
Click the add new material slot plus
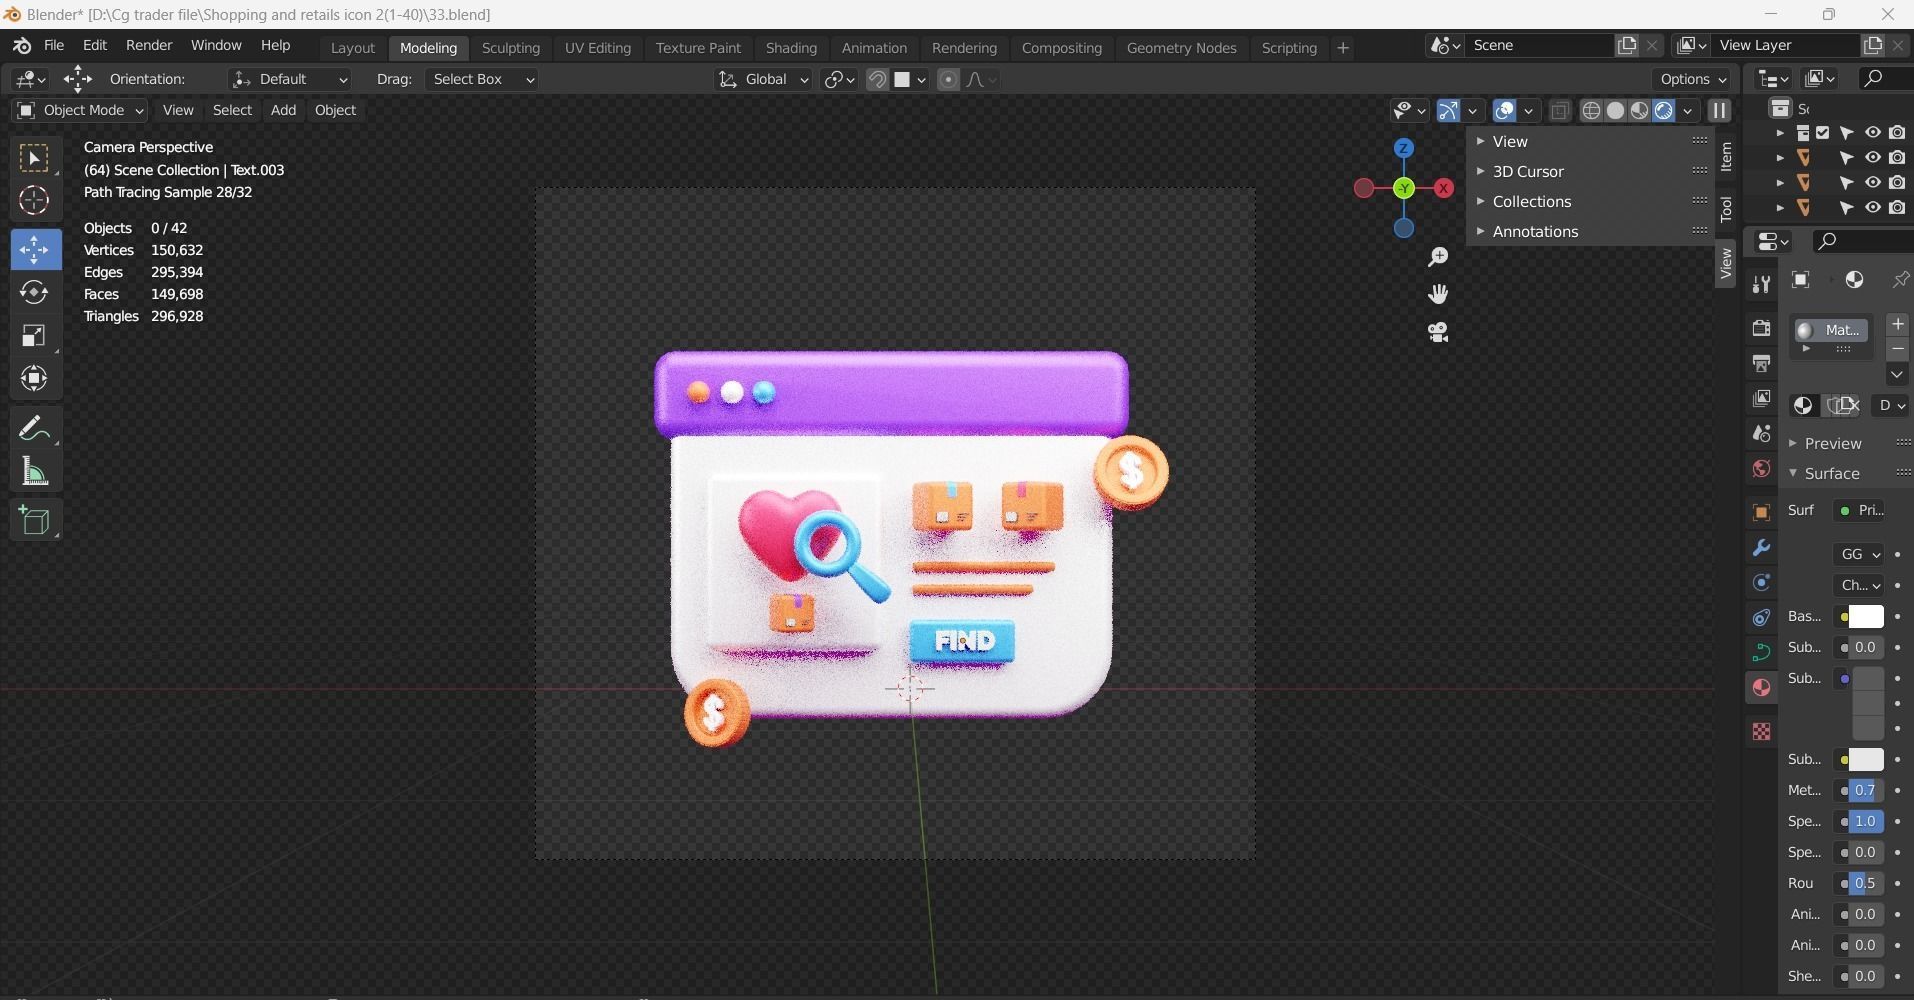click(1897, 324)
